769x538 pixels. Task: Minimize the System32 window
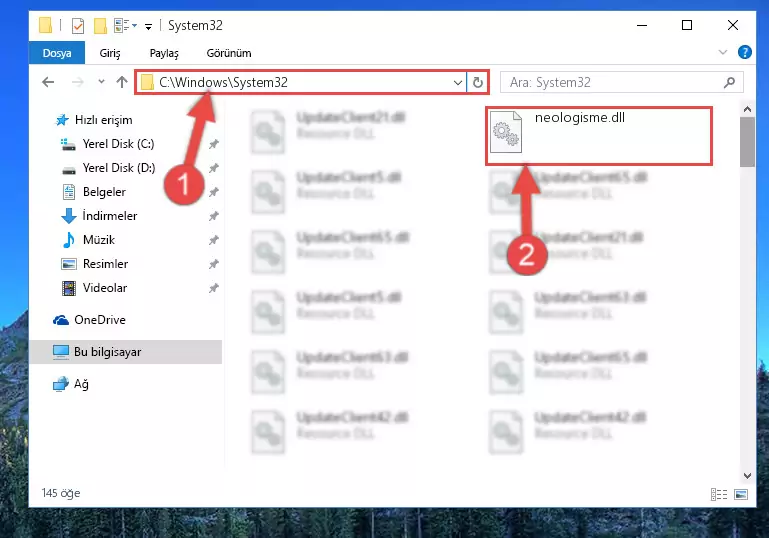tap(642, 25)
